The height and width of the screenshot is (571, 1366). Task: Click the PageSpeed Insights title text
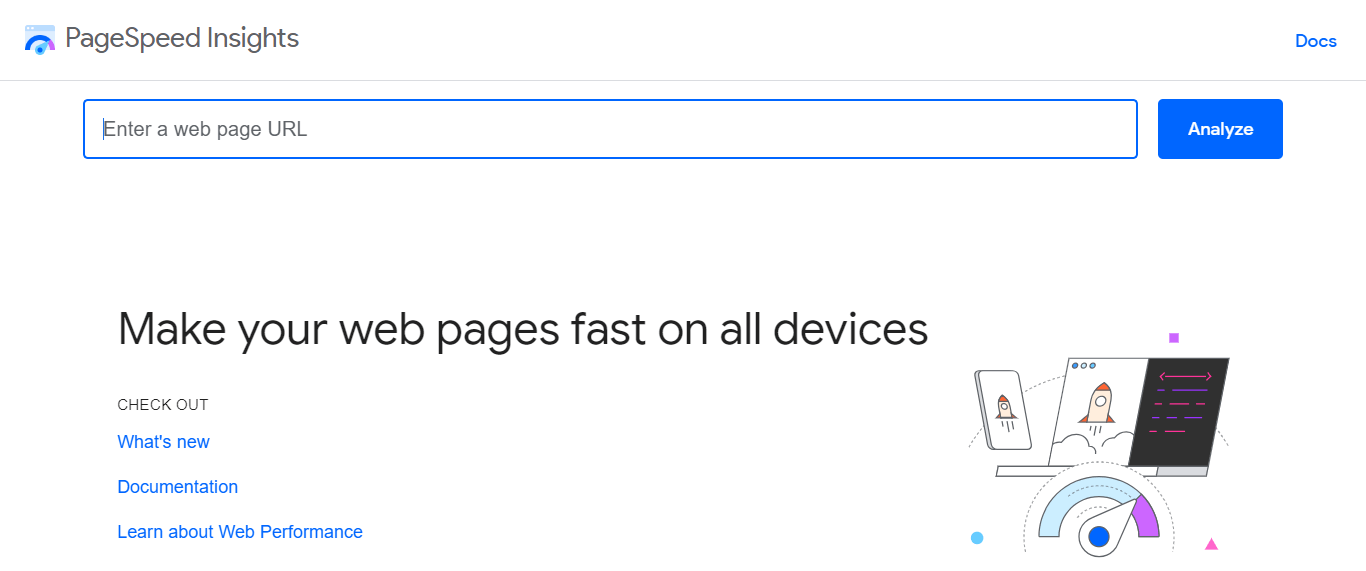pos(182,39)
